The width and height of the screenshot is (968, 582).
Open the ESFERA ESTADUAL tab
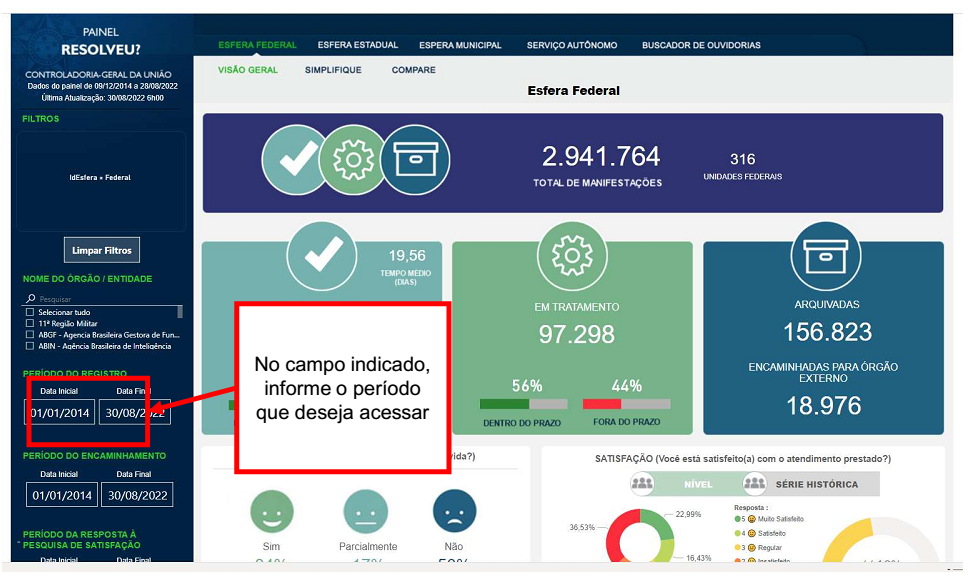[x=358, y=45]
